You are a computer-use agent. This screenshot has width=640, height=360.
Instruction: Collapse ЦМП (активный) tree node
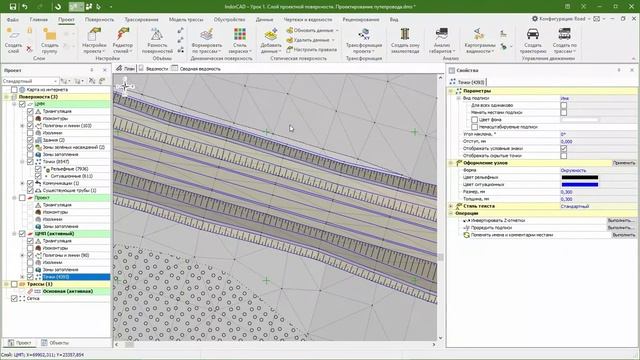pyautogui.click(x=14, y=234)
